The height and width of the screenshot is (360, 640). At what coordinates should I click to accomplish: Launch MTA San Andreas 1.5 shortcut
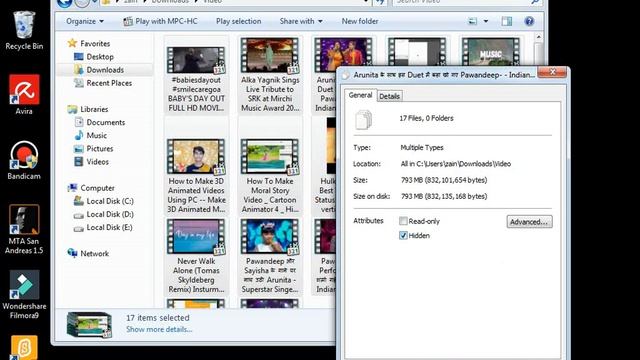[24, 229]
